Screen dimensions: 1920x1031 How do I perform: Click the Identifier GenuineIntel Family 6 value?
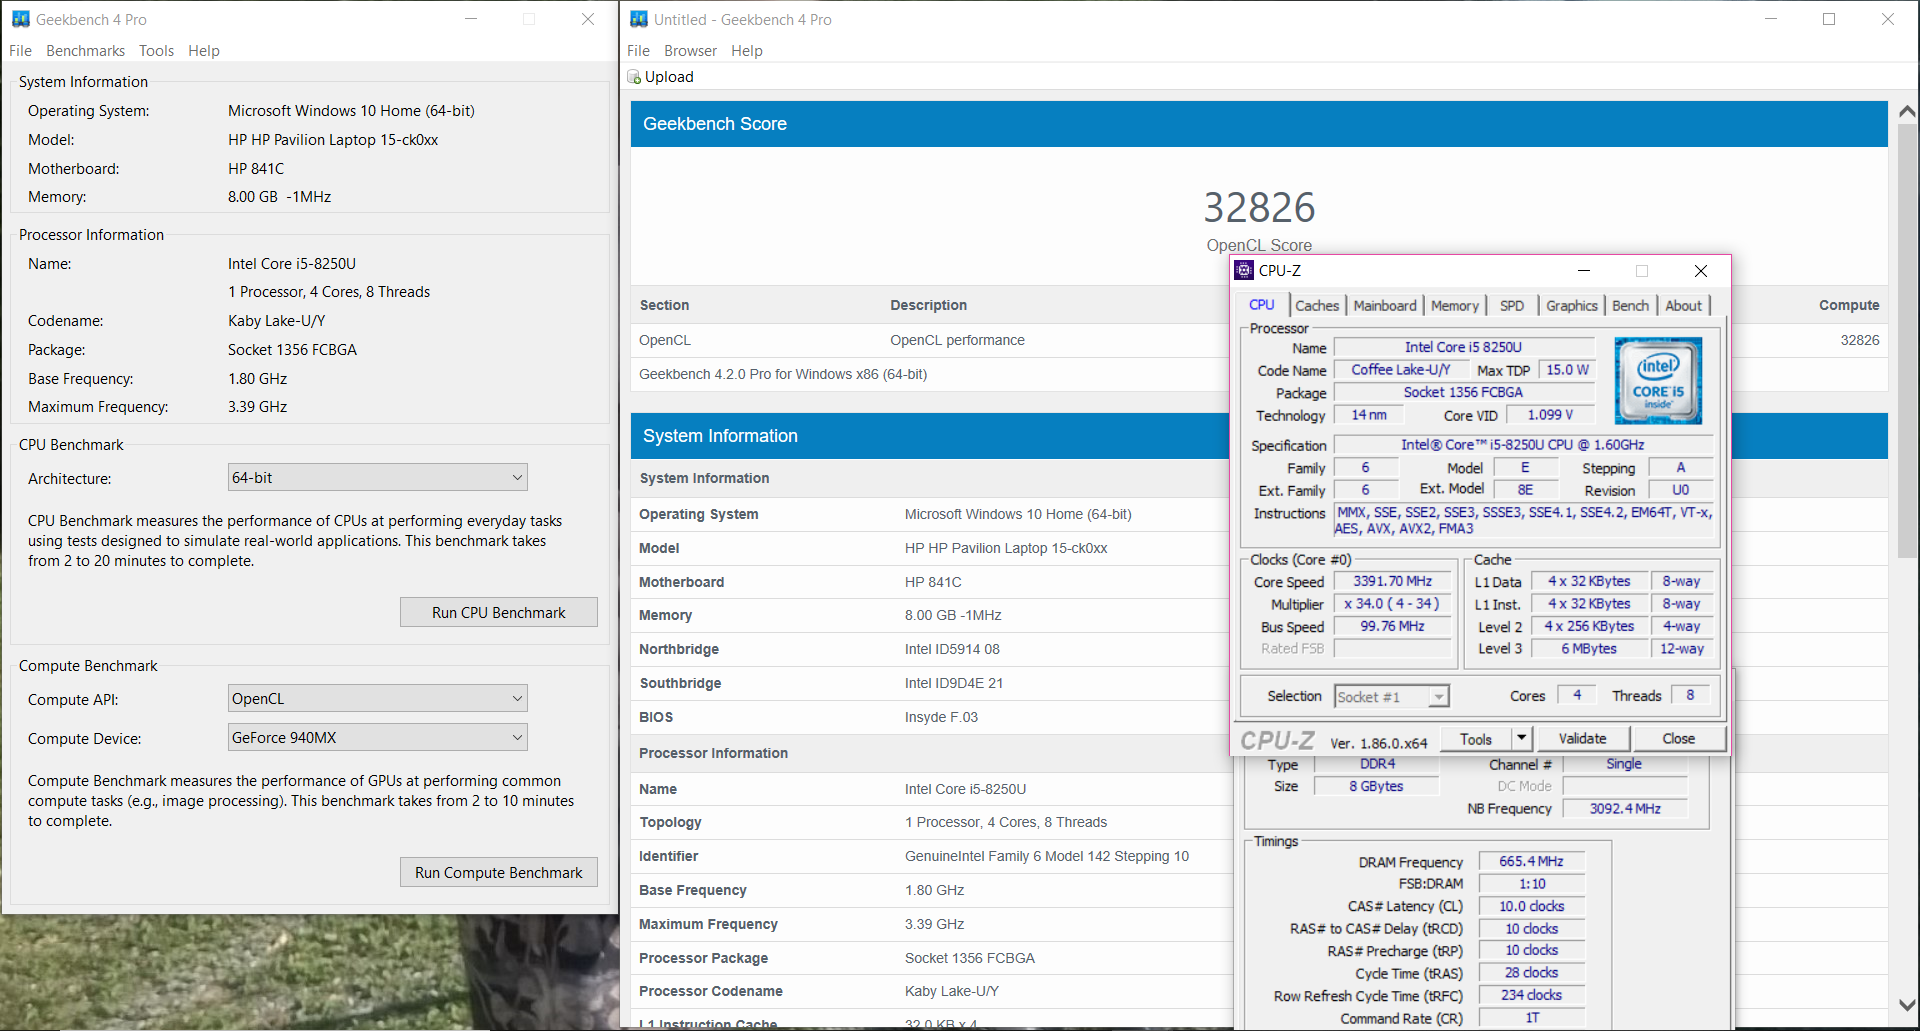point(1047,856)
